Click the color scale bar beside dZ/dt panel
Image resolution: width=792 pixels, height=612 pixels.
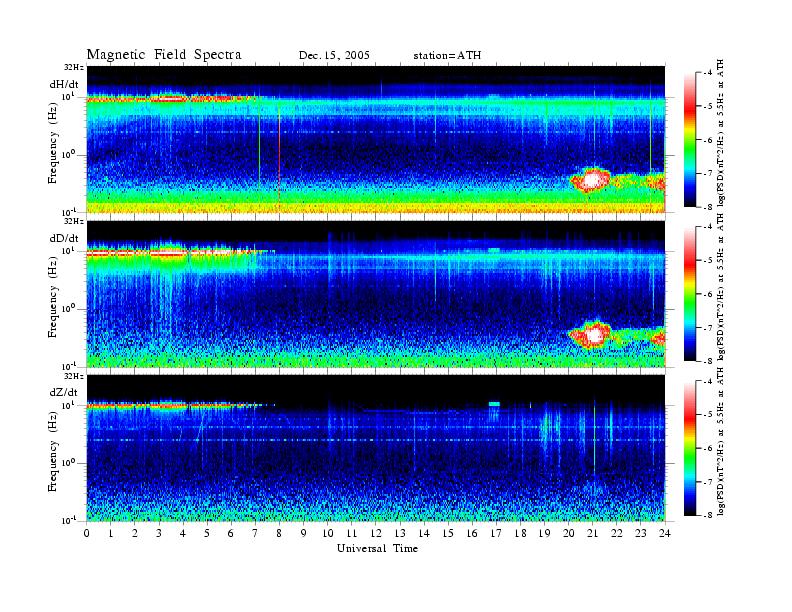coord(690,448)
